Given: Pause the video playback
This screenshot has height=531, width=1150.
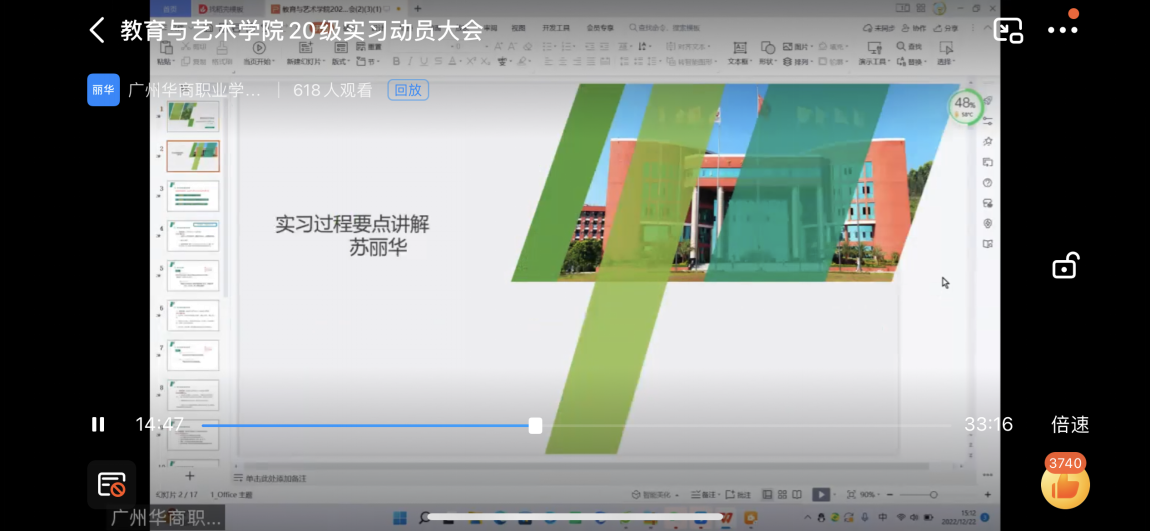Looking at the screenshot, I should tap(98, 424).
